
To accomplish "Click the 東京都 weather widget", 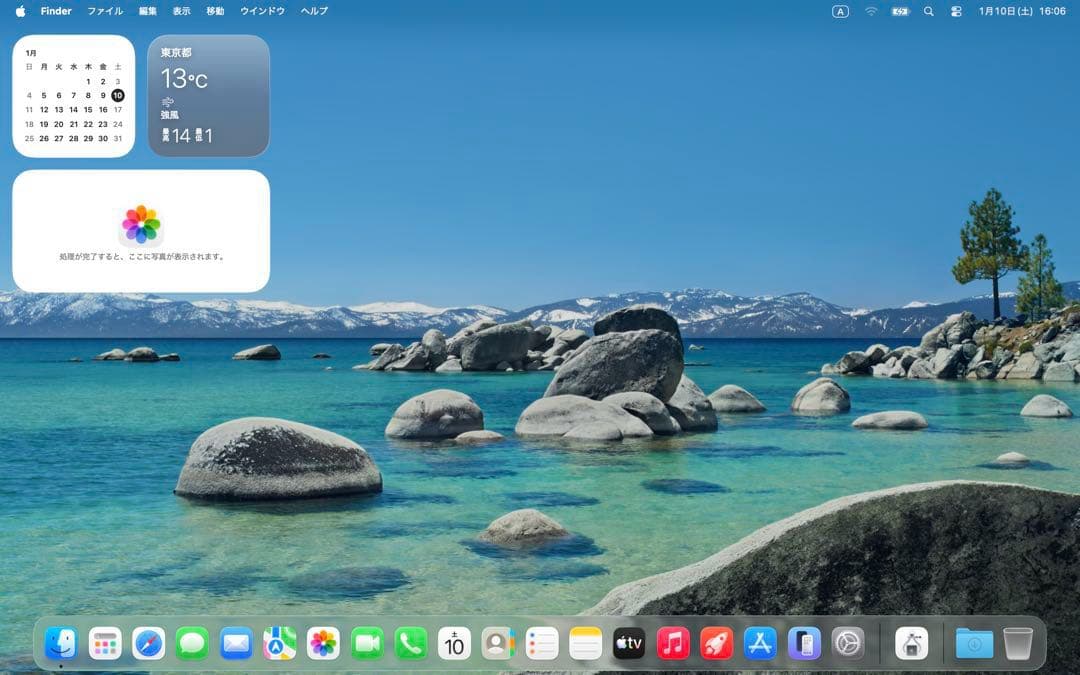I will [x=207, y=95].
